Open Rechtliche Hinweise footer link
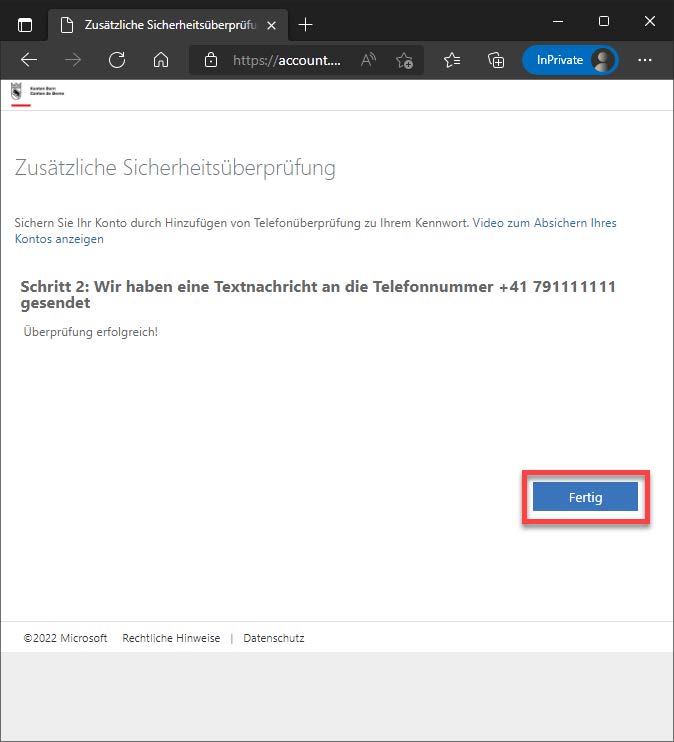The width and height of the screenshot is (674, 742). pyautogui.click(x=171, y=638)
